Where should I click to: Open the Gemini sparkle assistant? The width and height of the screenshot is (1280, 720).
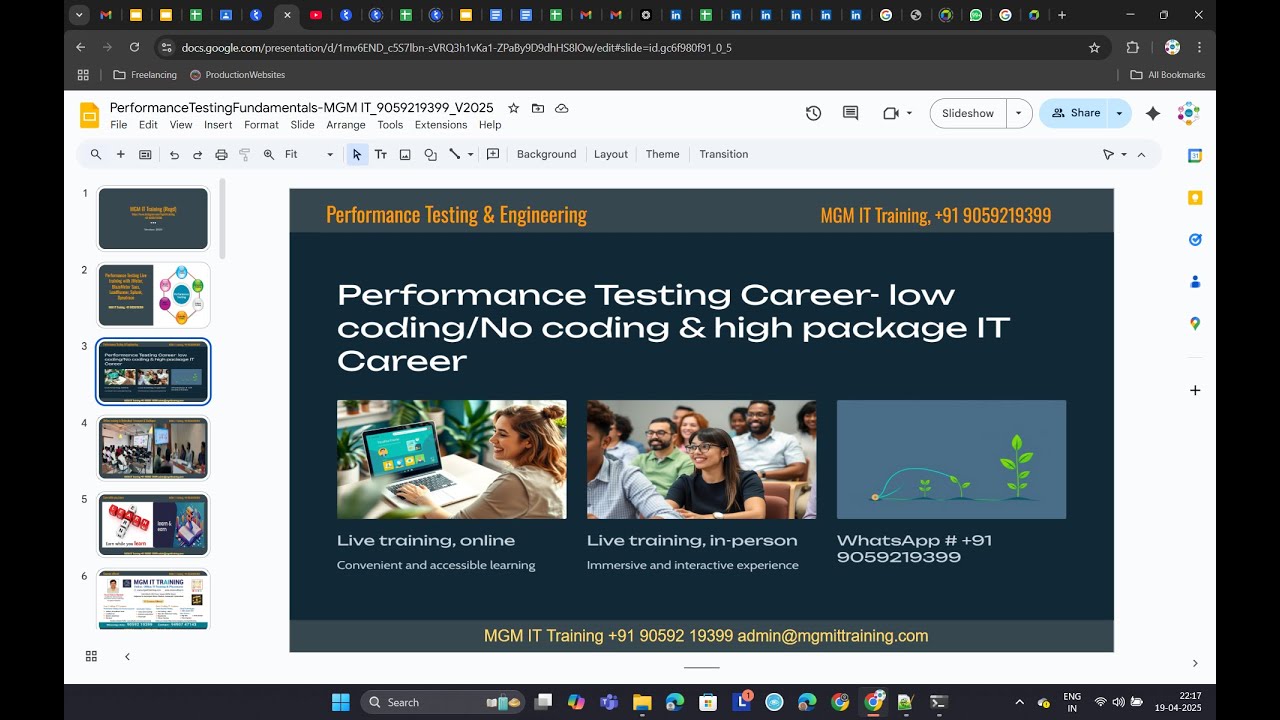point(1152,113)
